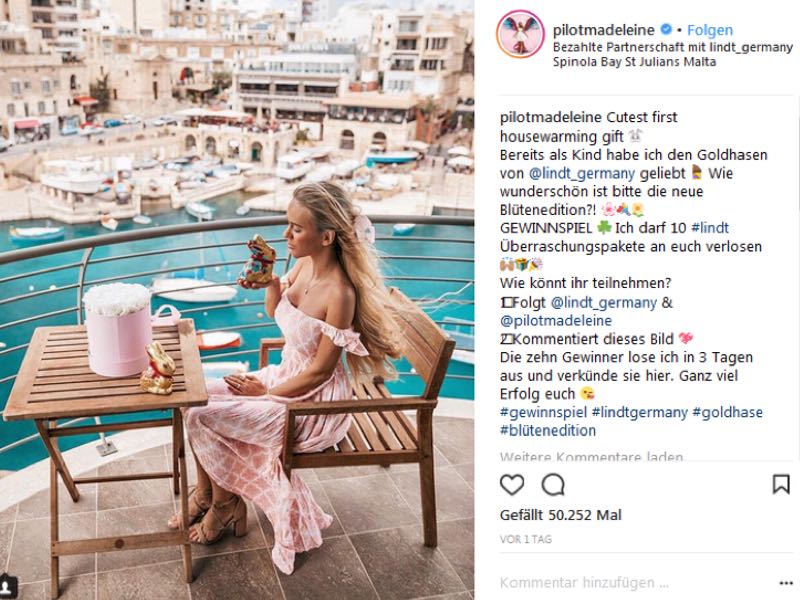Open the #blütenedition hashtag
Viewport: 800px width, 600px height.
click(x=548, y=430)
